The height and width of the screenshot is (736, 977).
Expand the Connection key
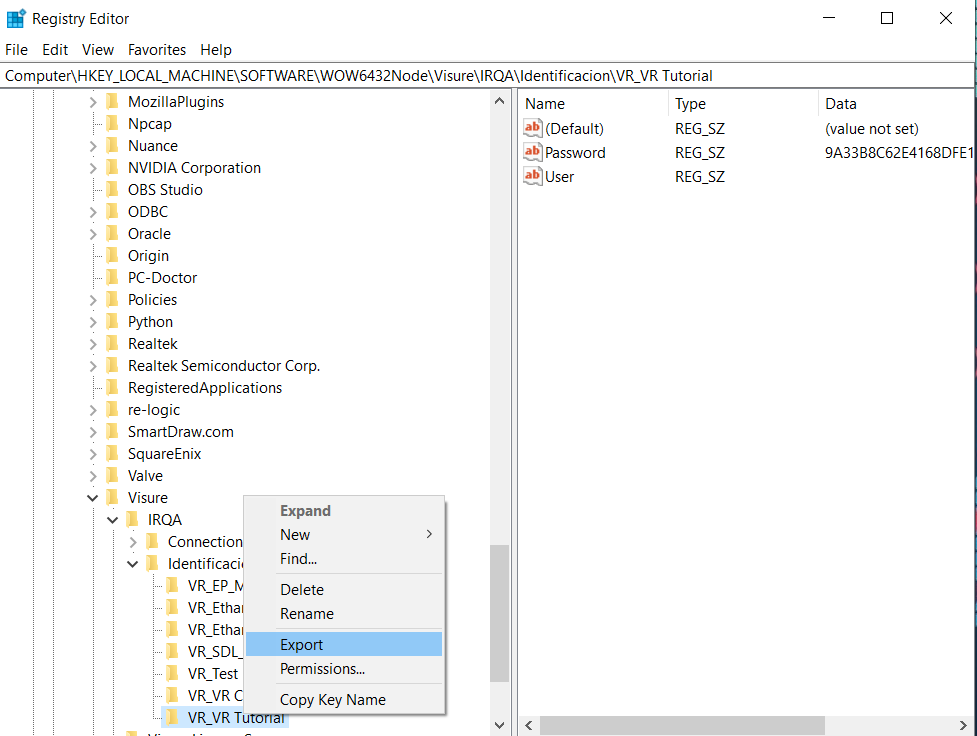tap(133, 542)
